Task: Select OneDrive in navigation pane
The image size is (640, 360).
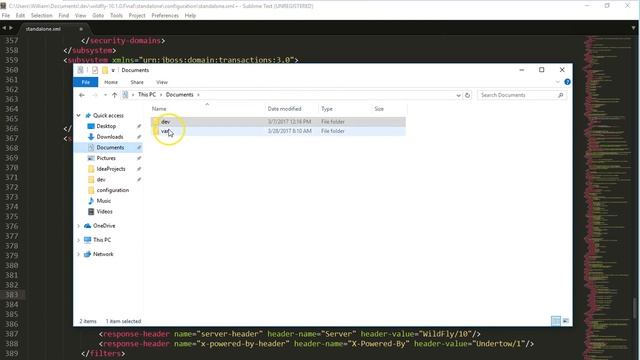Action: point(104,226)
